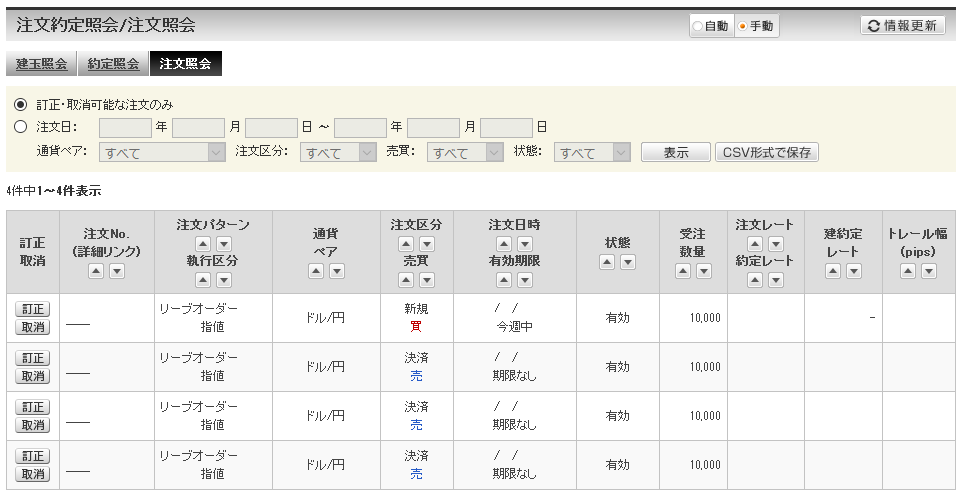Select 訂正・取消可能な注文のみ radio button

pos(21,105)
